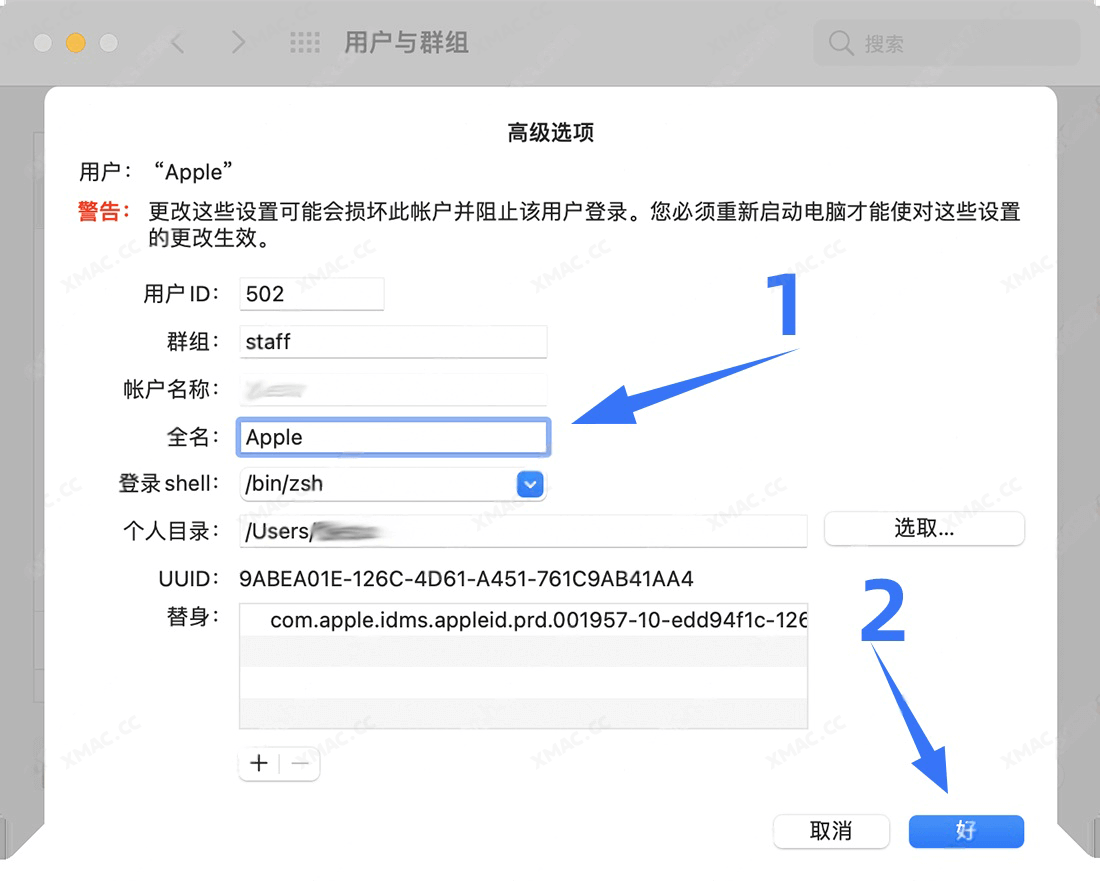
Task: Click the magnifying glass search icon
Action: click(842, 43)
